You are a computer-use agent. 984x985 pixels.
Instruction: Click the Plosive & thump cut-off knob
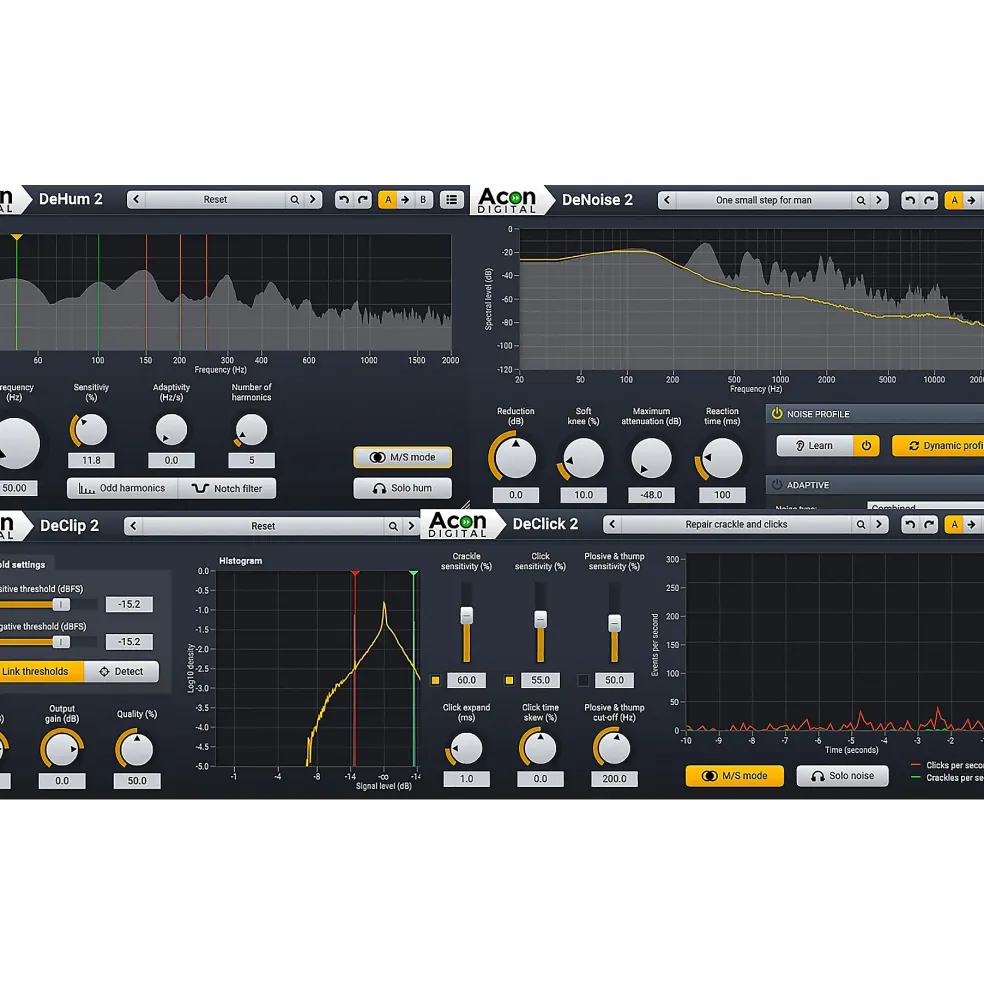click(x=614, y=749)
